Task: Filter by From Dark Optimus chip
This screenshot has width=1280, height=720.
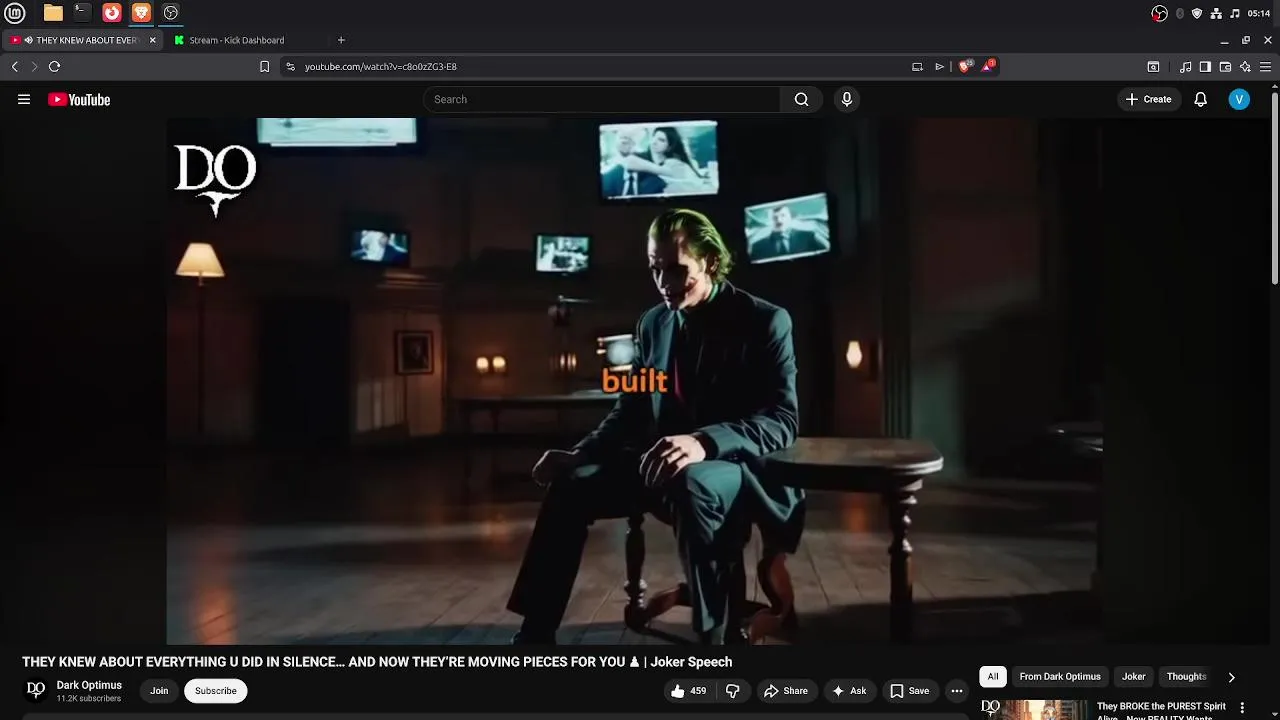Action: pyautogui.click(x=1060, y=677)
